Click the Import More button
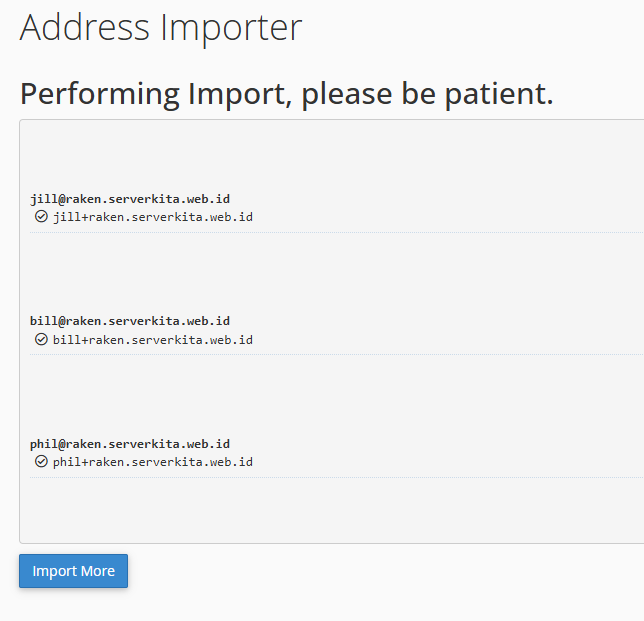644x621 pixels. tap(74, 571)
